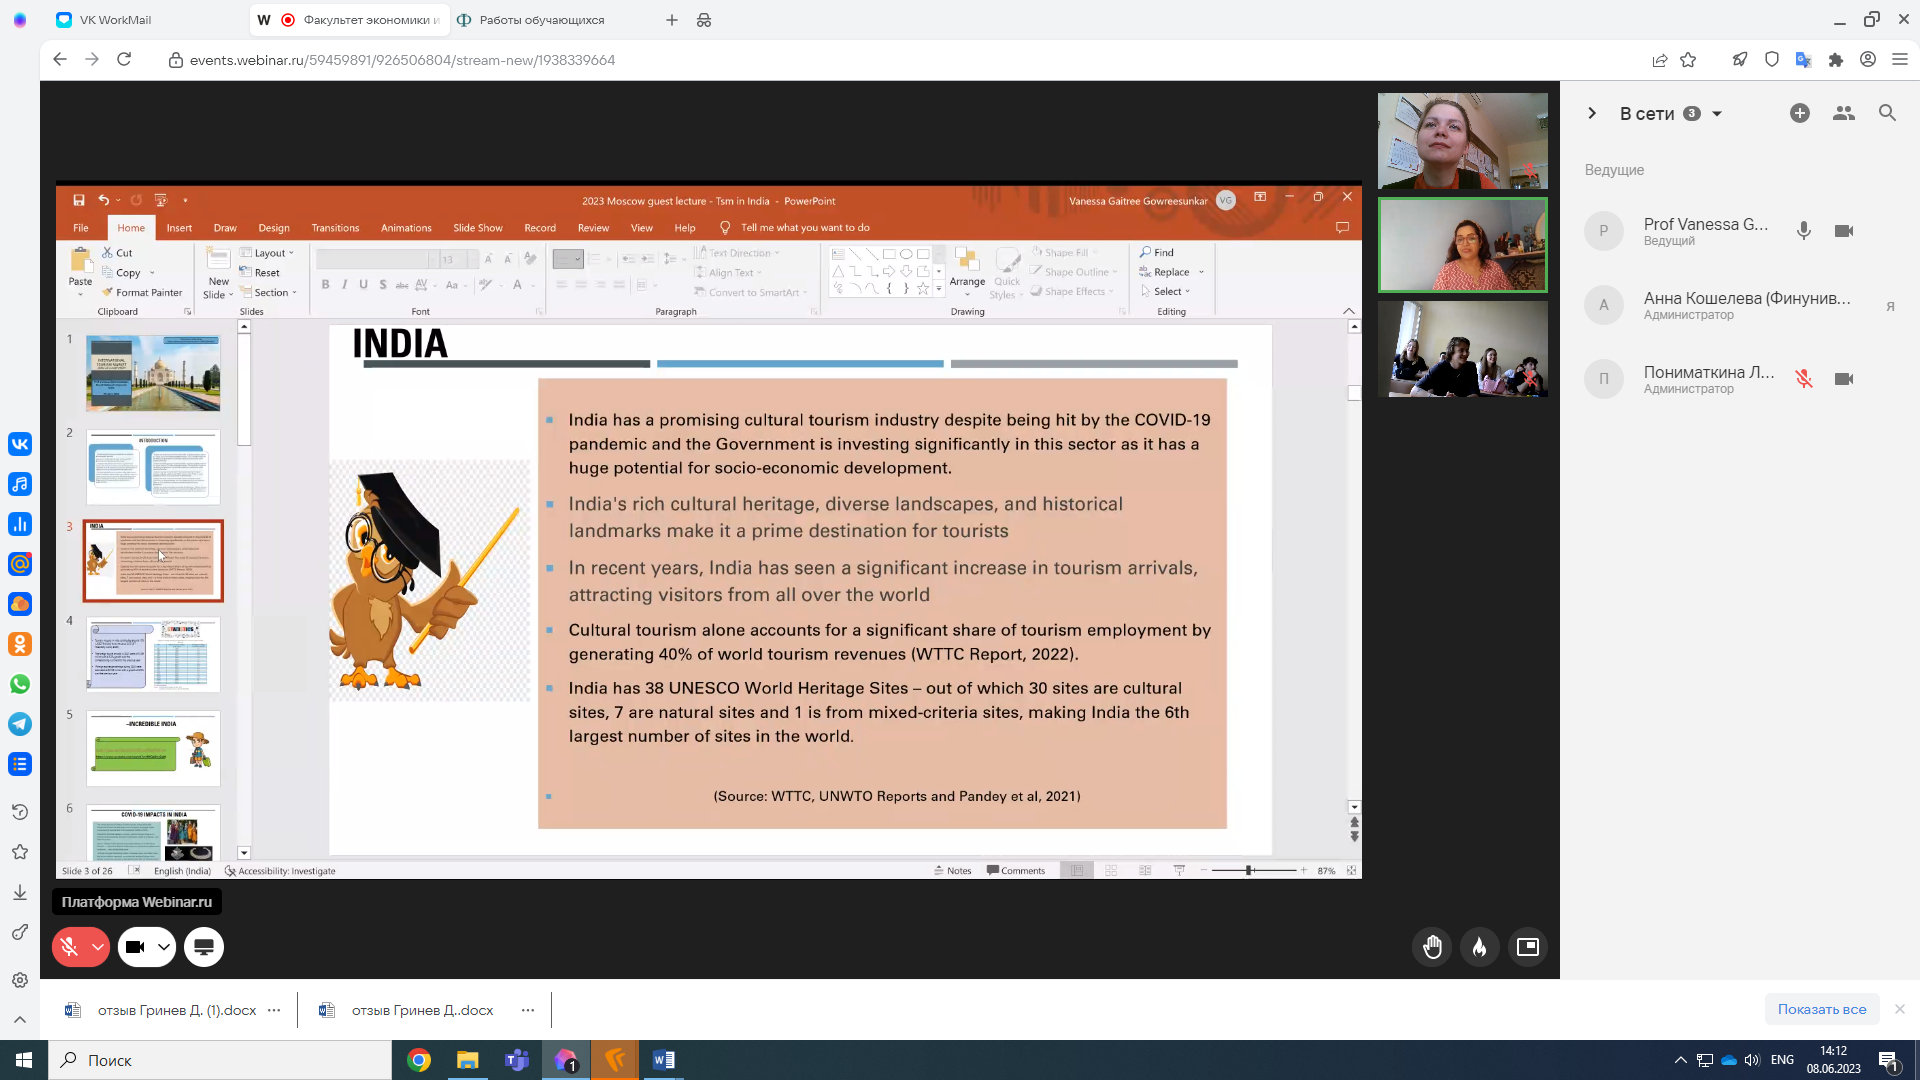Search participants with the magnifier icon
Screen dimensions: 1920x1080
pyautogui.click(x=1887, y=113)
